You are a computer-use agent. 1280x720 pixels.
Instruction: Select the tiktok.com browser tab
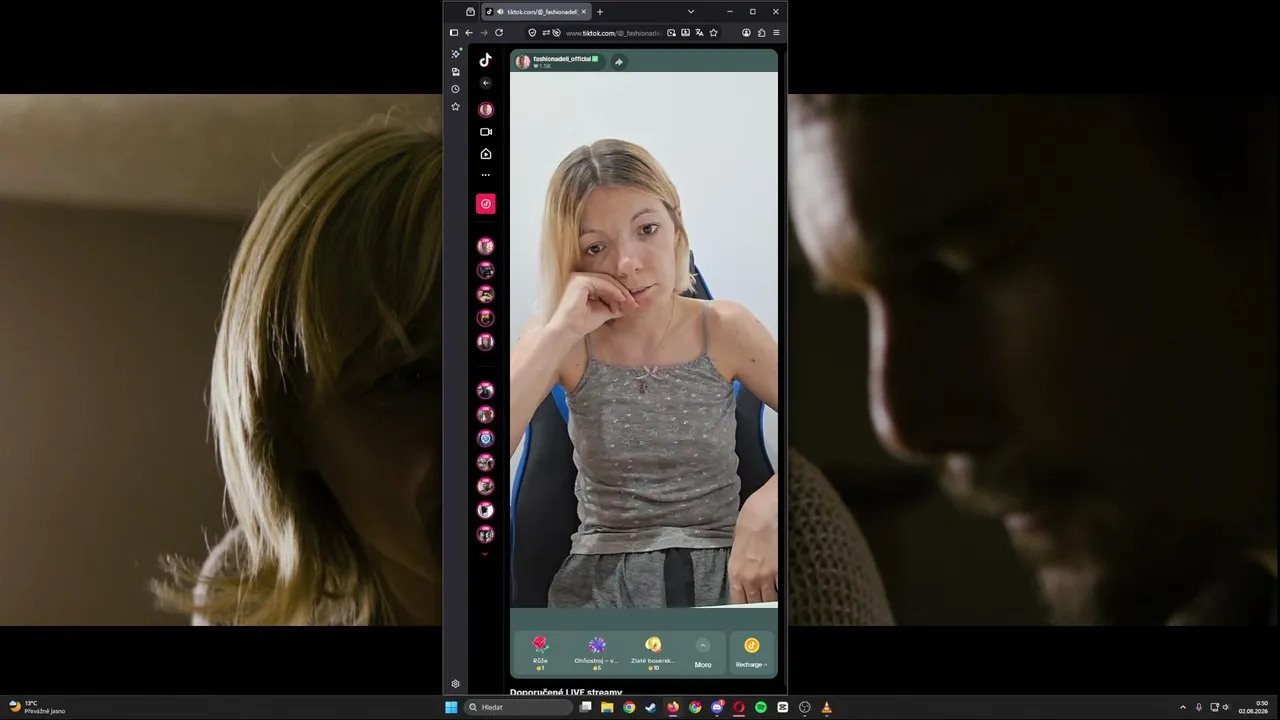click(x=536, y=12)
